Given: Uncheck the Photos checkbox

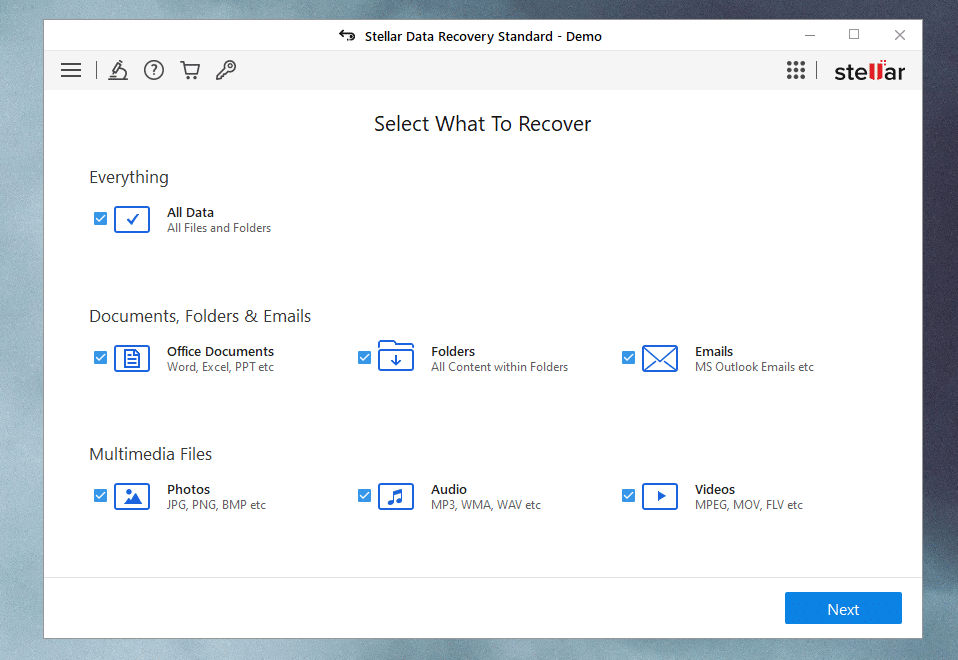Looking at the screenshot, I should (x=100, y=495).
